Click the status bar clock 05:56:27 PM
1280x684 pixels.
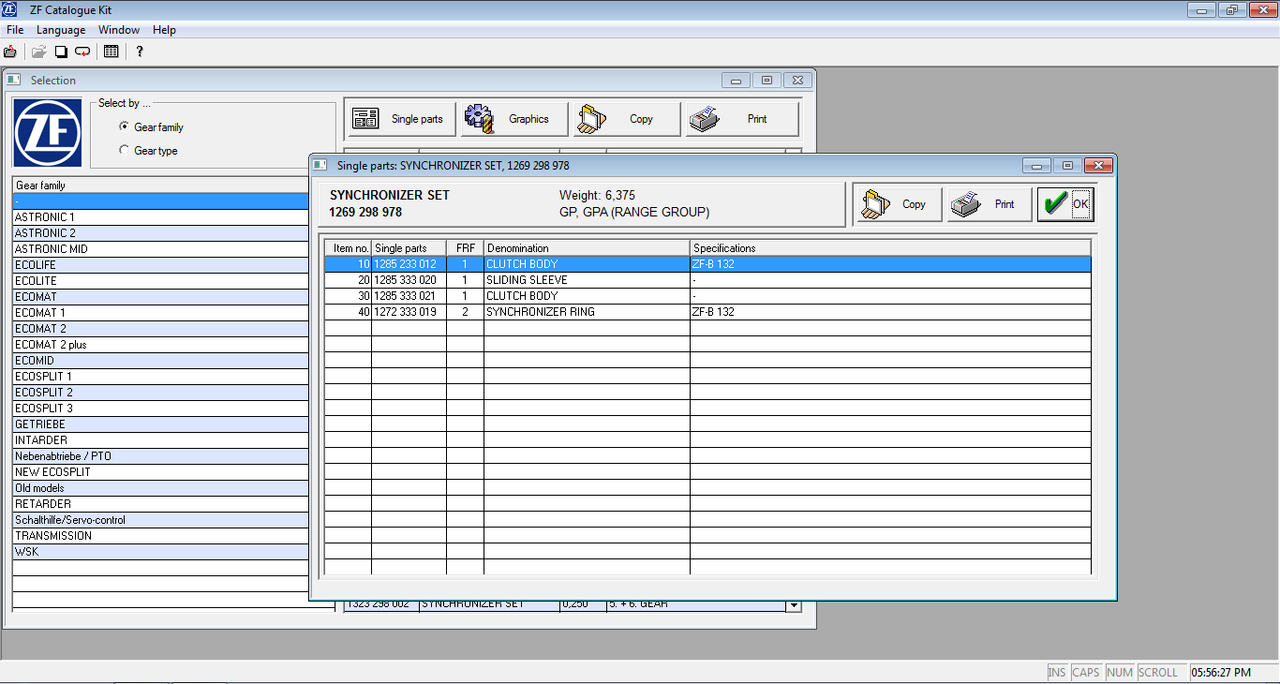[1220, 673]
